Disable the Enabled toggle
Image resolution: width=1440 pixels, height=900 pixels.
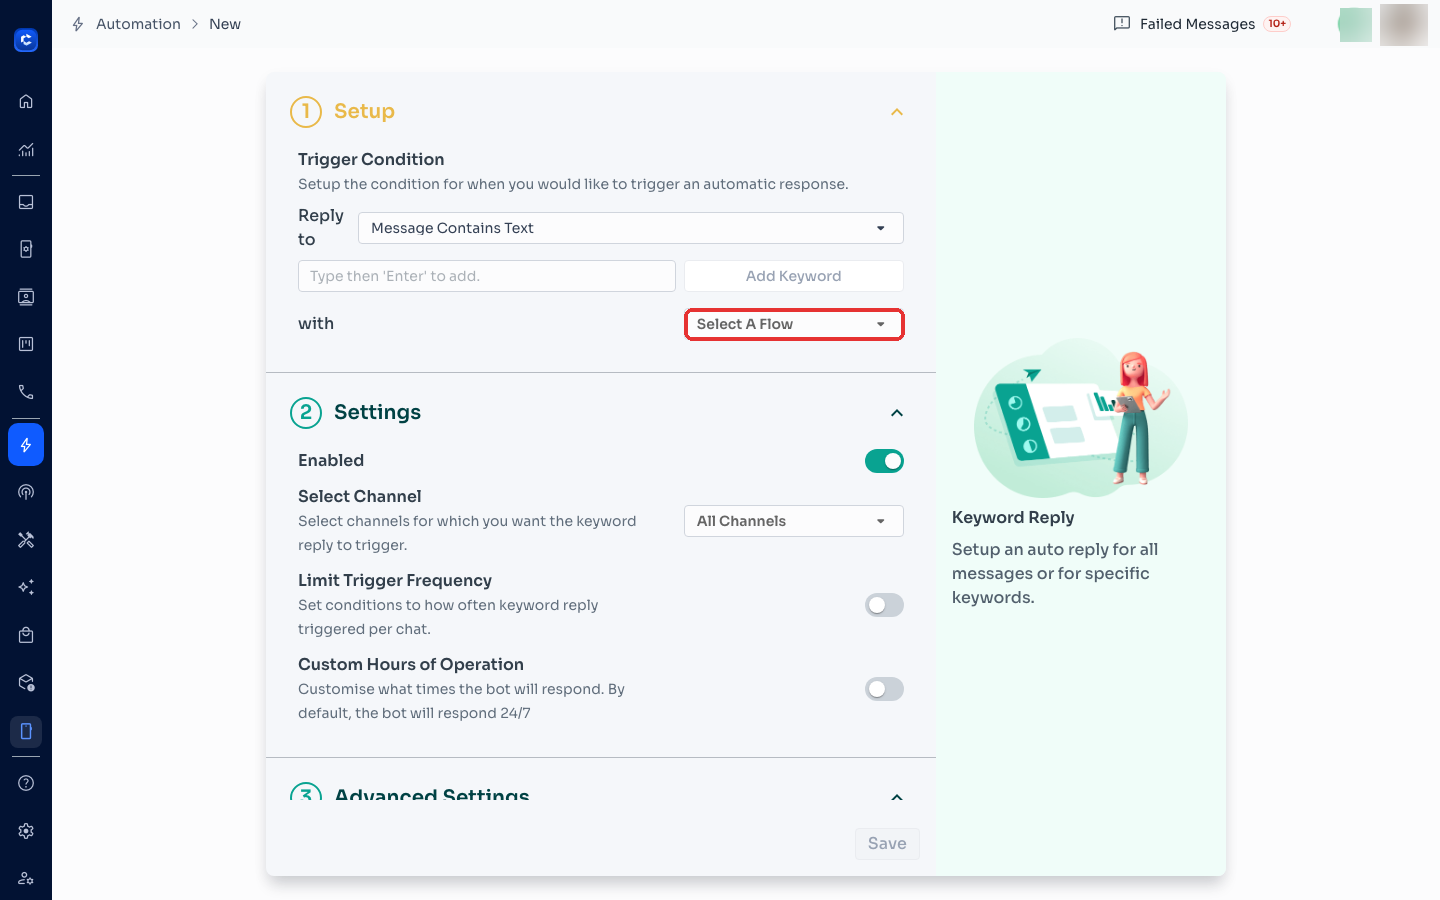click(x=884, y=461)
